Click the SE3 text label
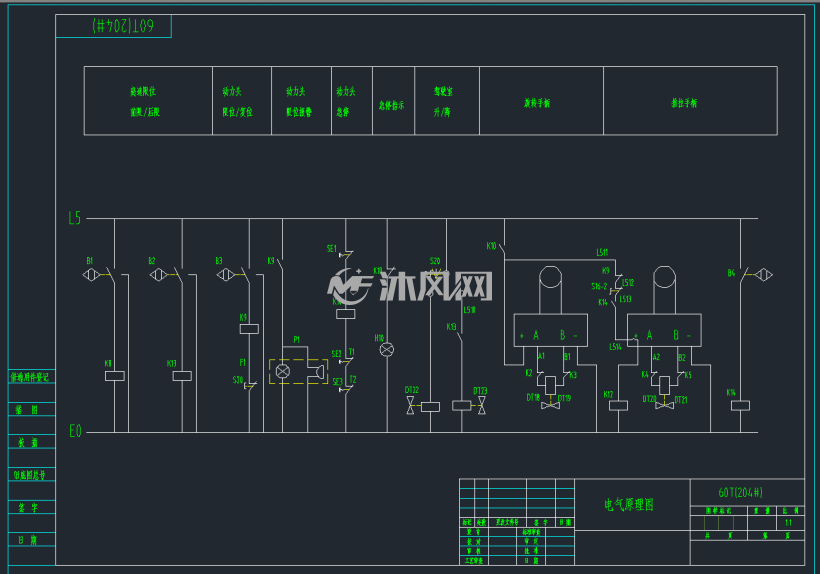The image size is (820, 574). coord(337,381)
